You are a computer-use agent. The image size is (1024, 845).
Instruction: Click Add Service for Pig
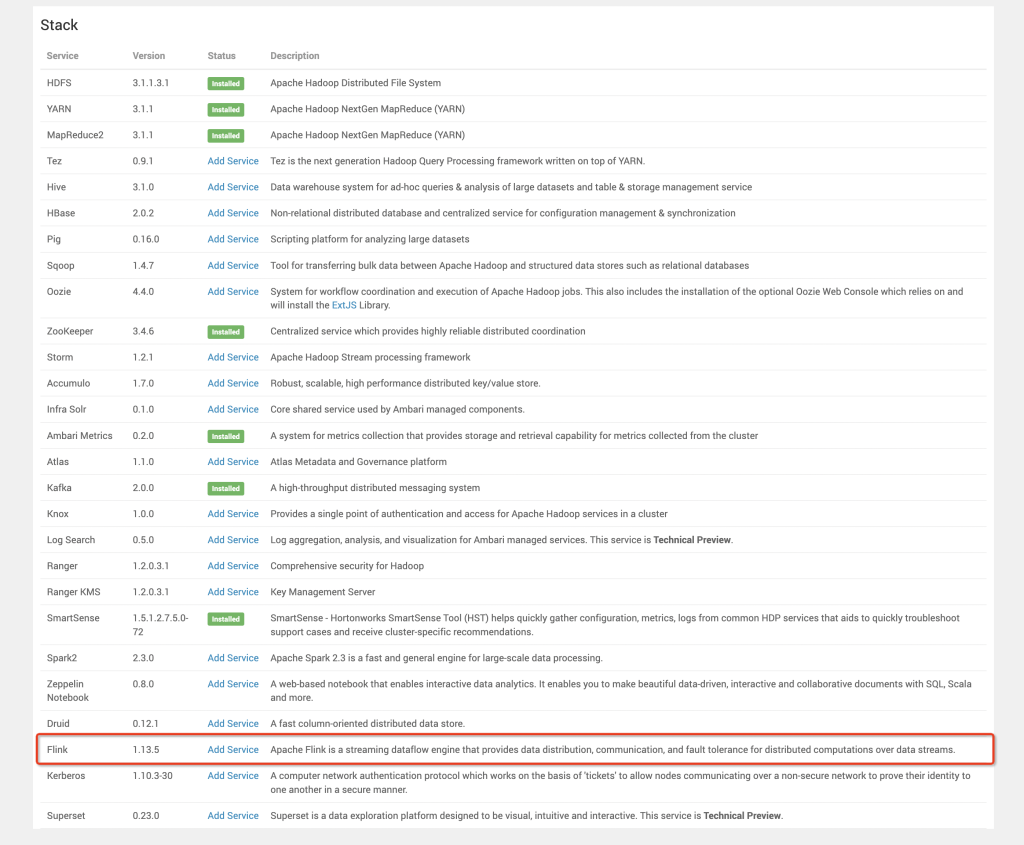(x=233, y=239)
